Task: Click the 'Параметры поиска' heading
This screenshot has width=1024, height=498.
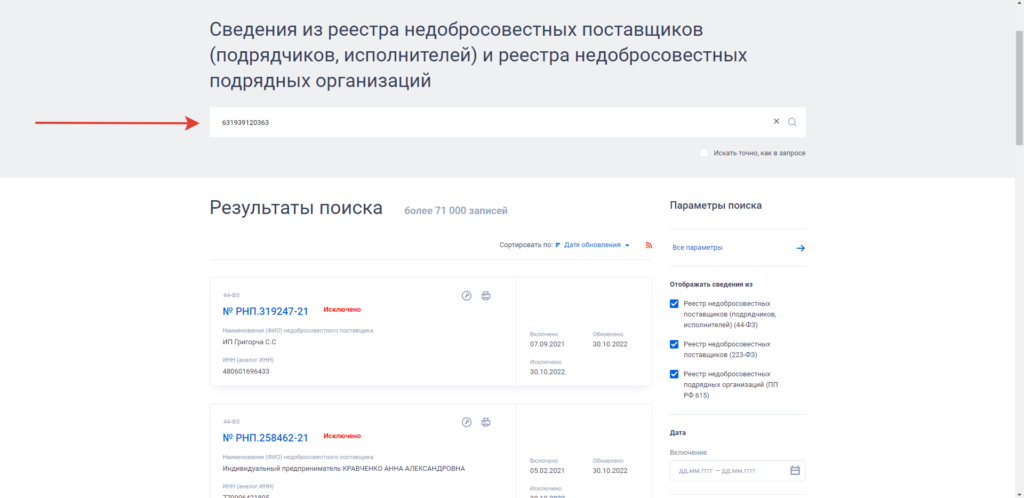Action: click(716, 206)
